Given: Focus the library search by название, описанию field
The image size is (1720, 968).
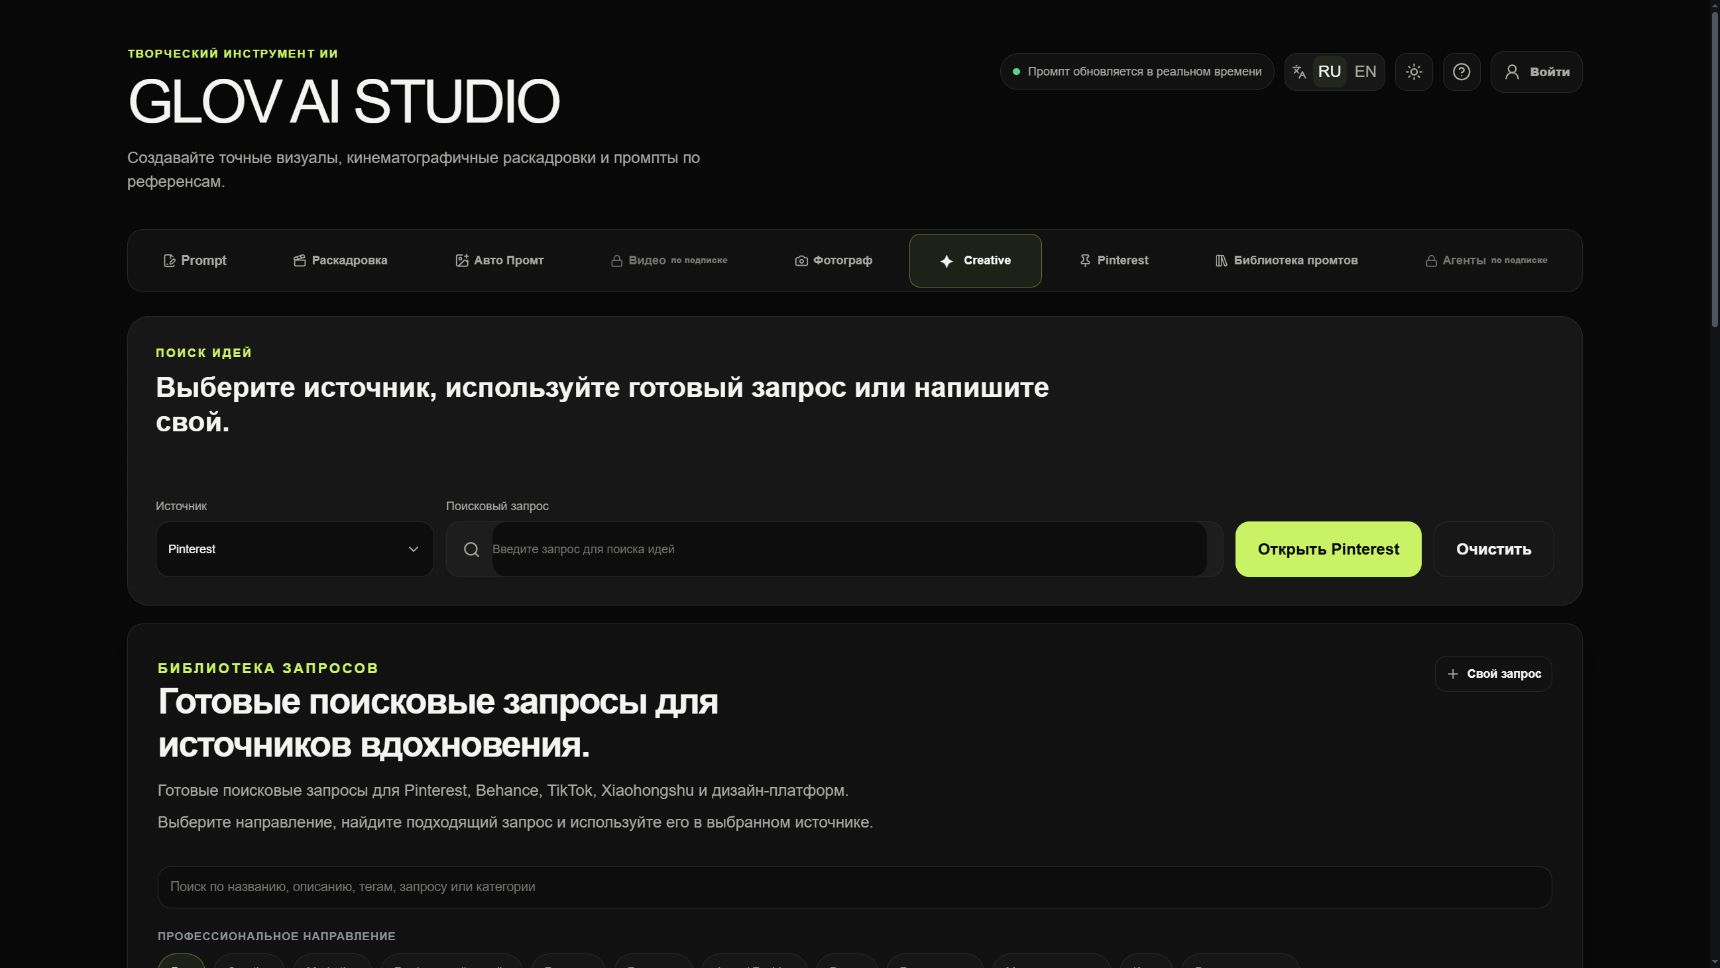Looking at the screenshot, I should pyautogui.click(x=854, y=887).
